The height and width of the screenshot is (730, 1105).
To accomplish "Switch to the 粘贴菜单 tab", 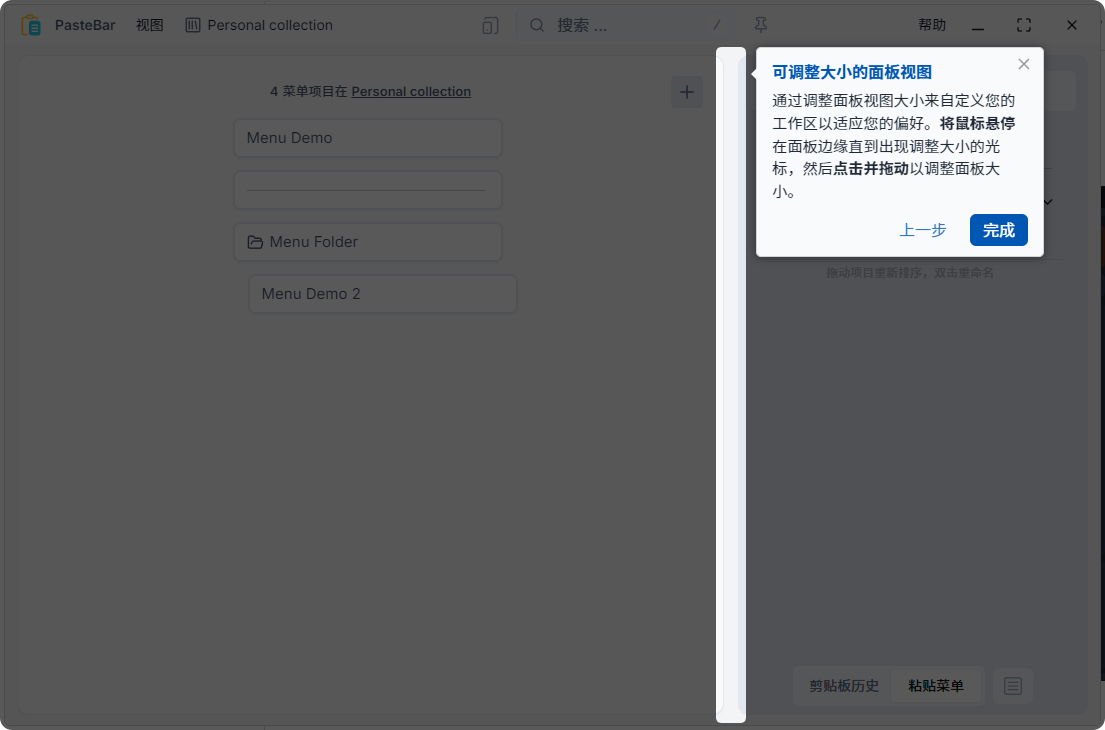I will tap(937, 686).
